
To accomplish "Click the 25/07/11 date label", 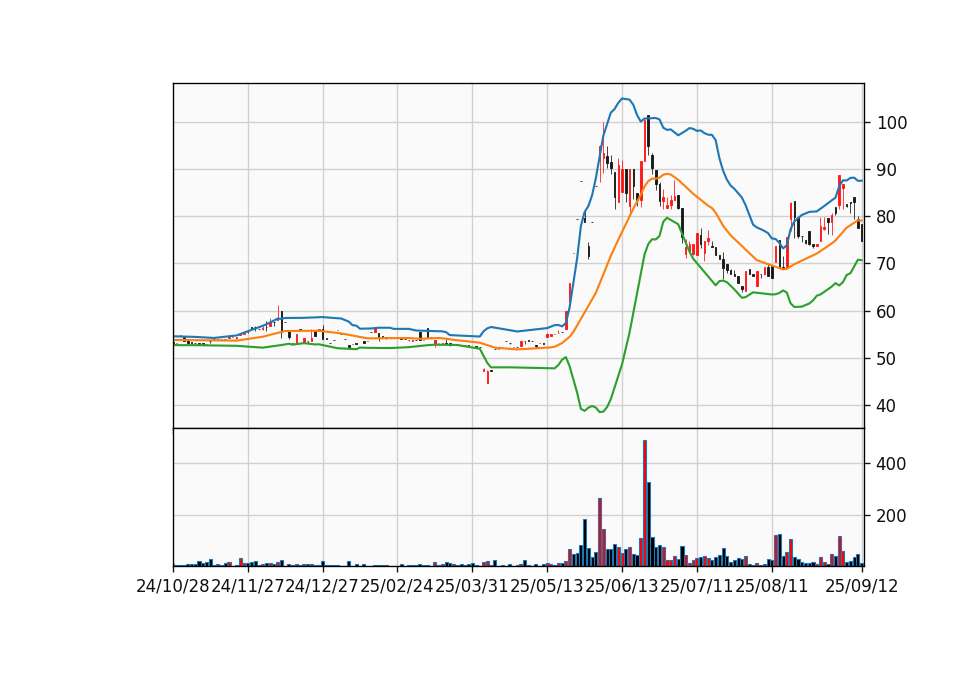I will 697,587.
